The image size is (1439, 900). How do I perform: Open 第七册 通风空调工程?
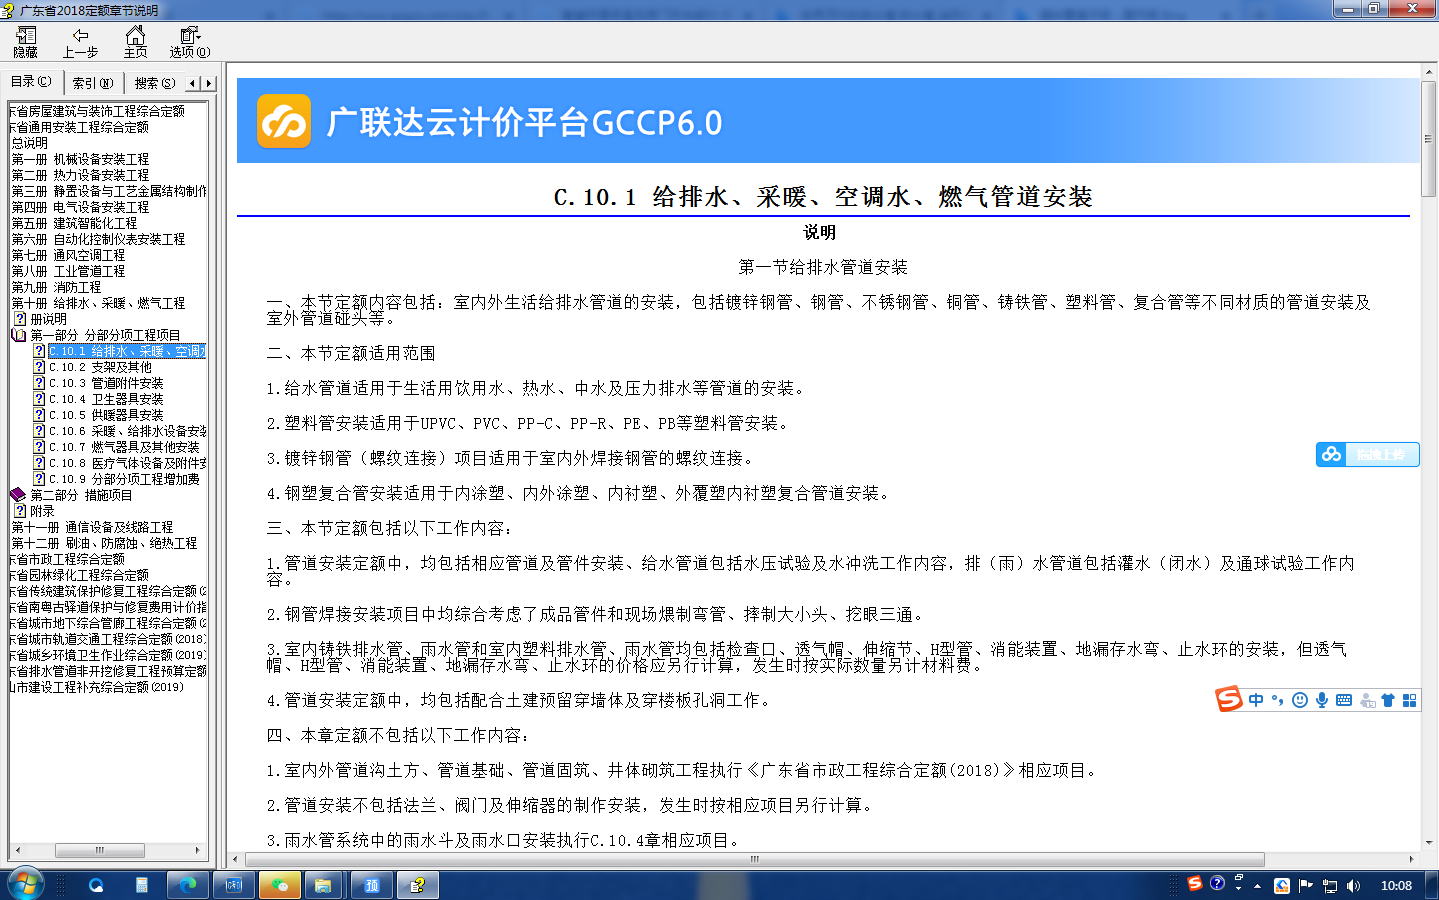click(x=68, y=255)
